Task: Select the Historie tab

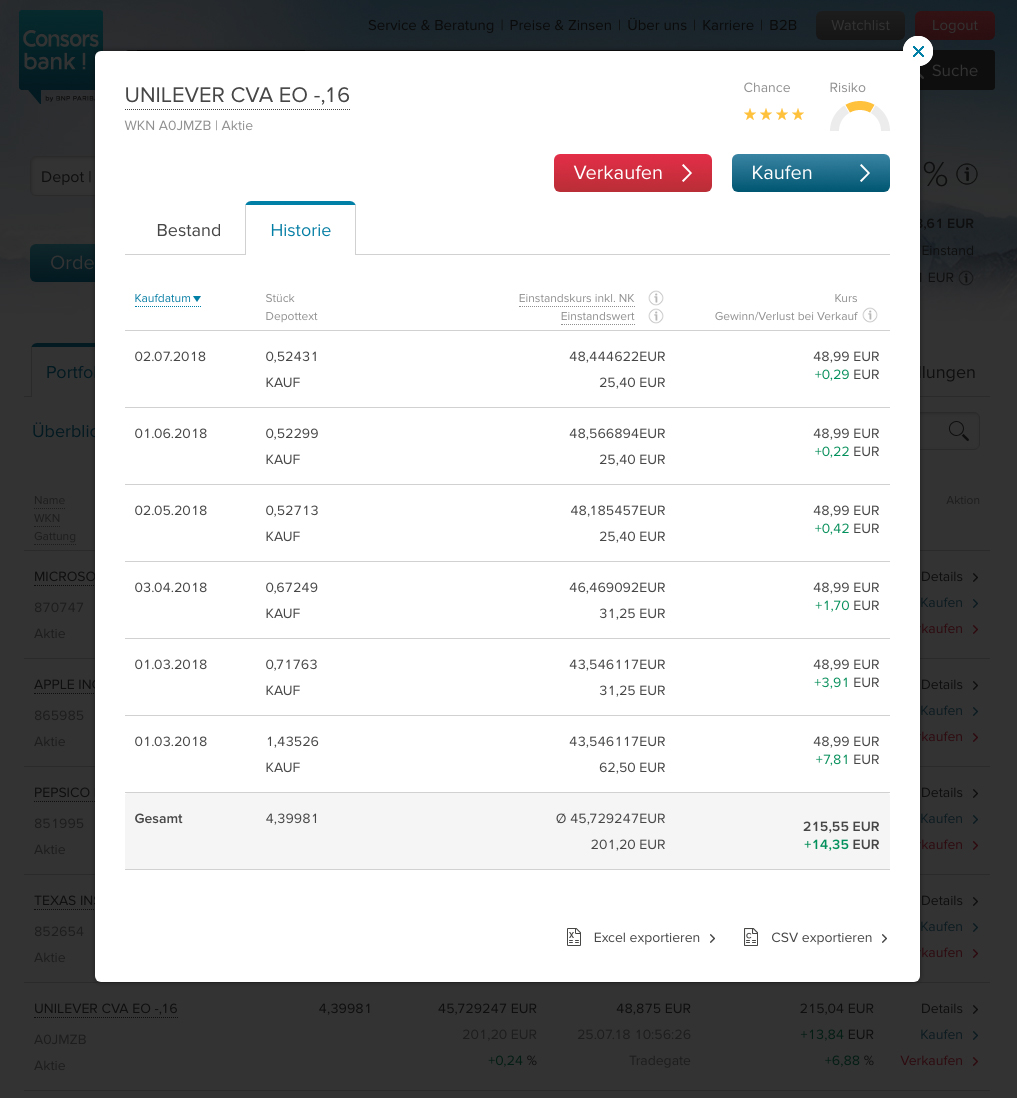Action: (x=300, y=229)
